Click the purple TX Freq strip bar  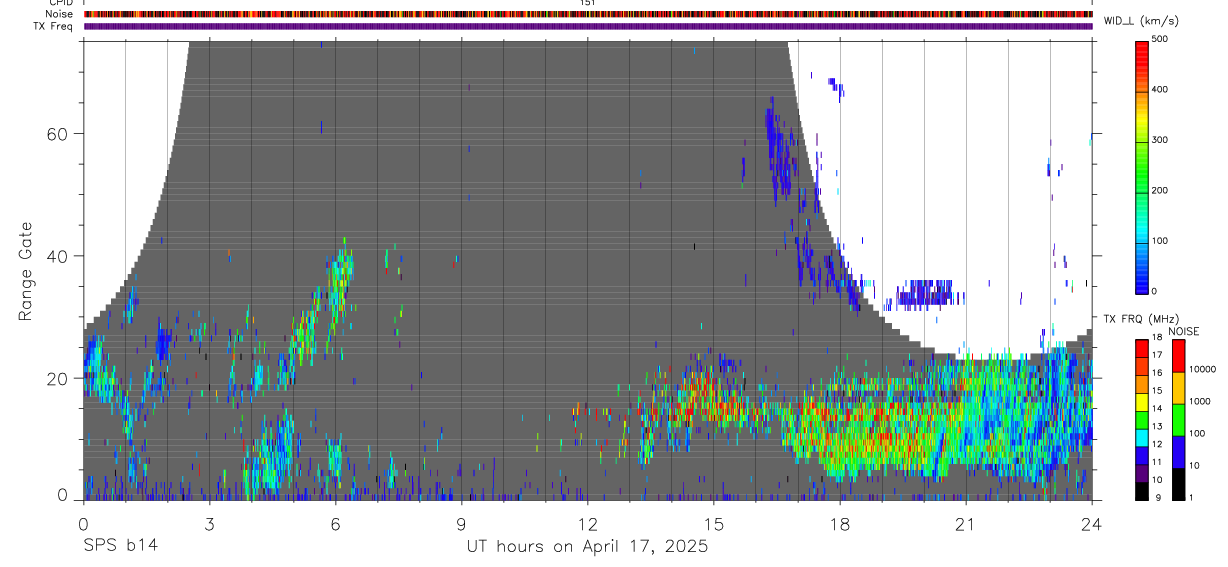588,26
